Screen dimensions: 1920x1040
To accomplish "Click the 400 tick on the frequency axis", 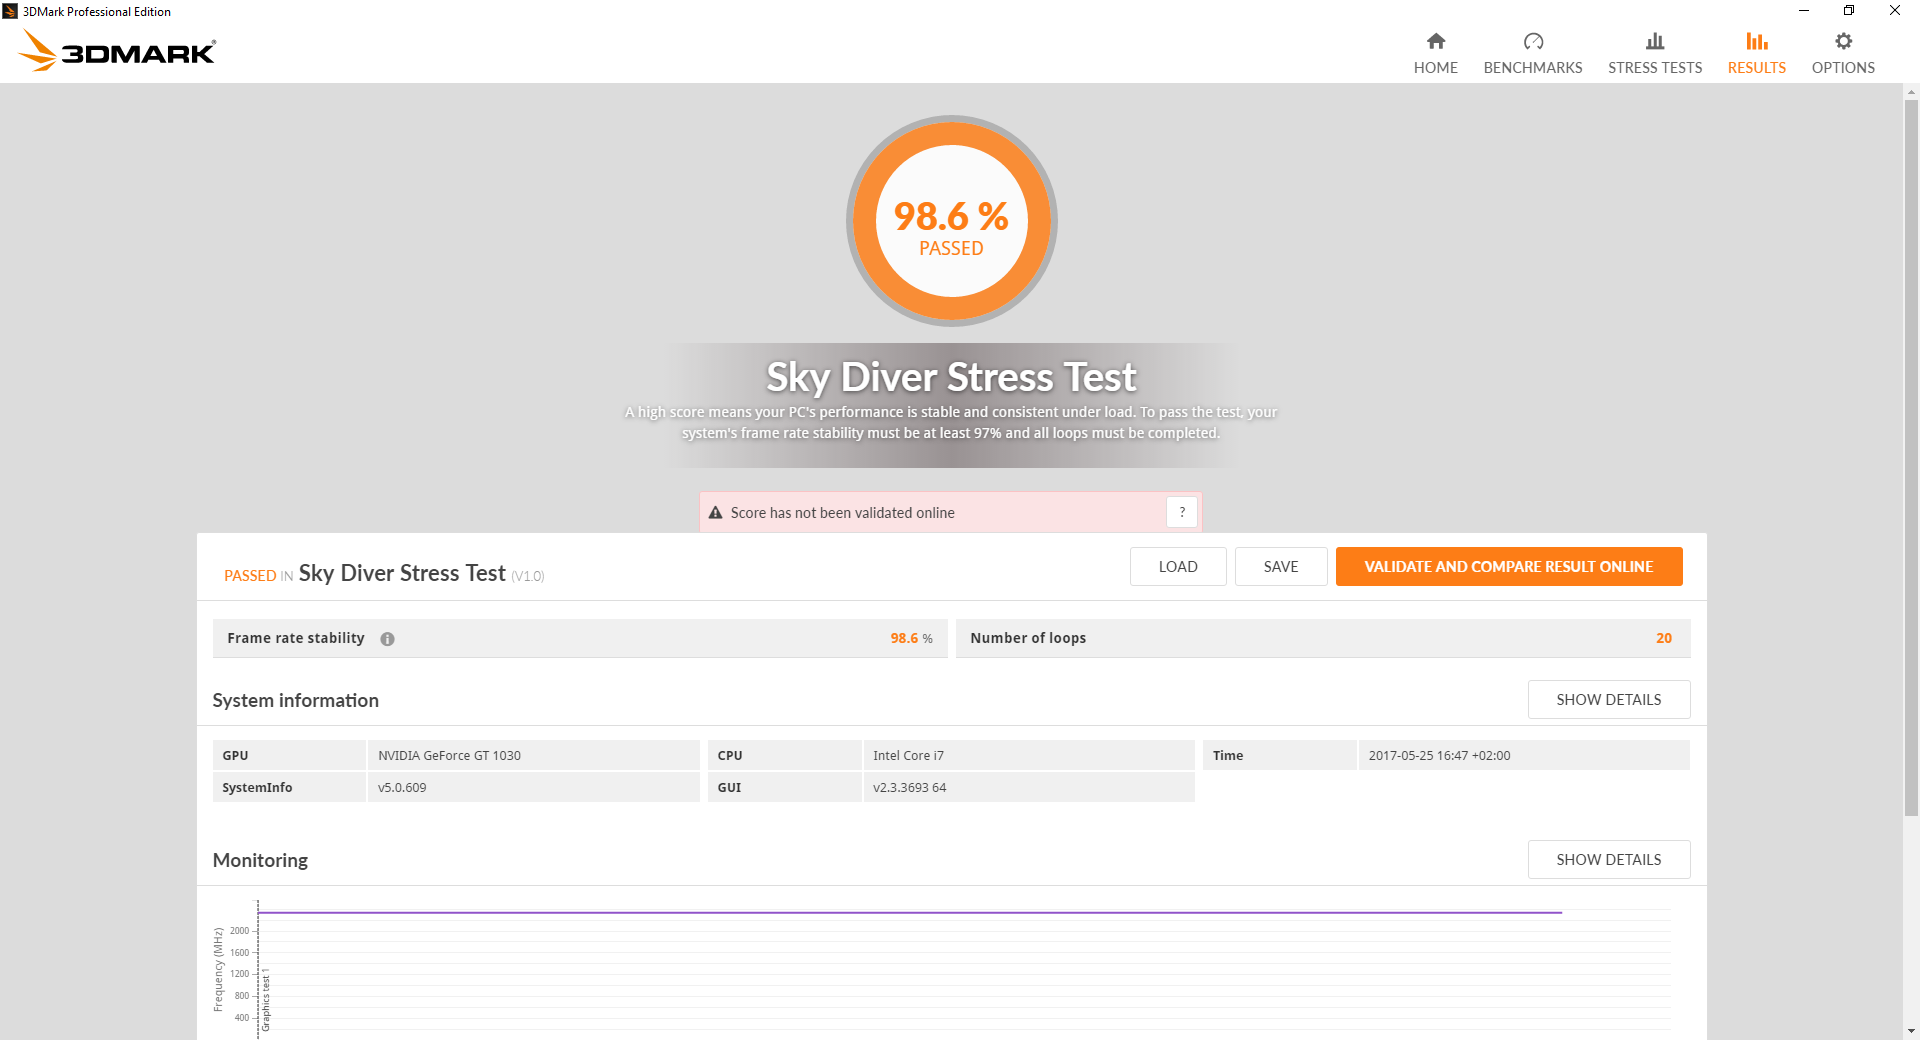I will [242, 1018].
